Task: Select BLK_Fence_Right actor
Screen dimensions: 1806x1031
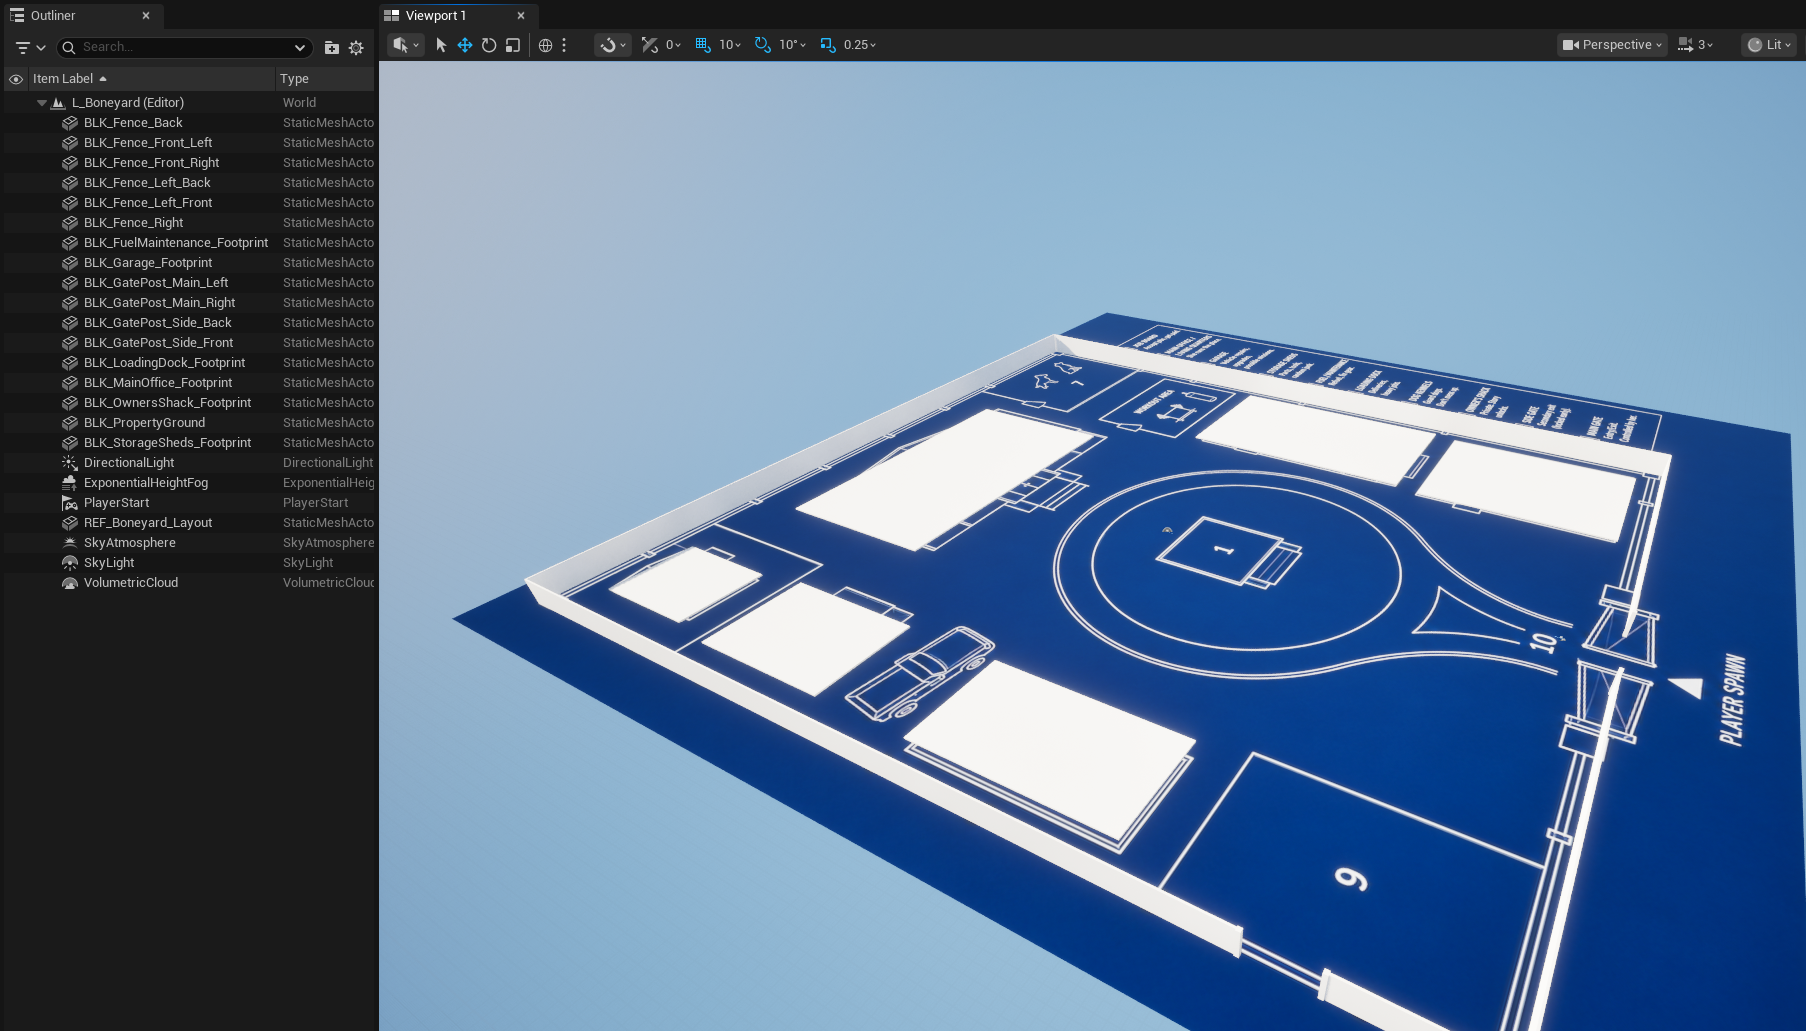Action: (133, 223)
